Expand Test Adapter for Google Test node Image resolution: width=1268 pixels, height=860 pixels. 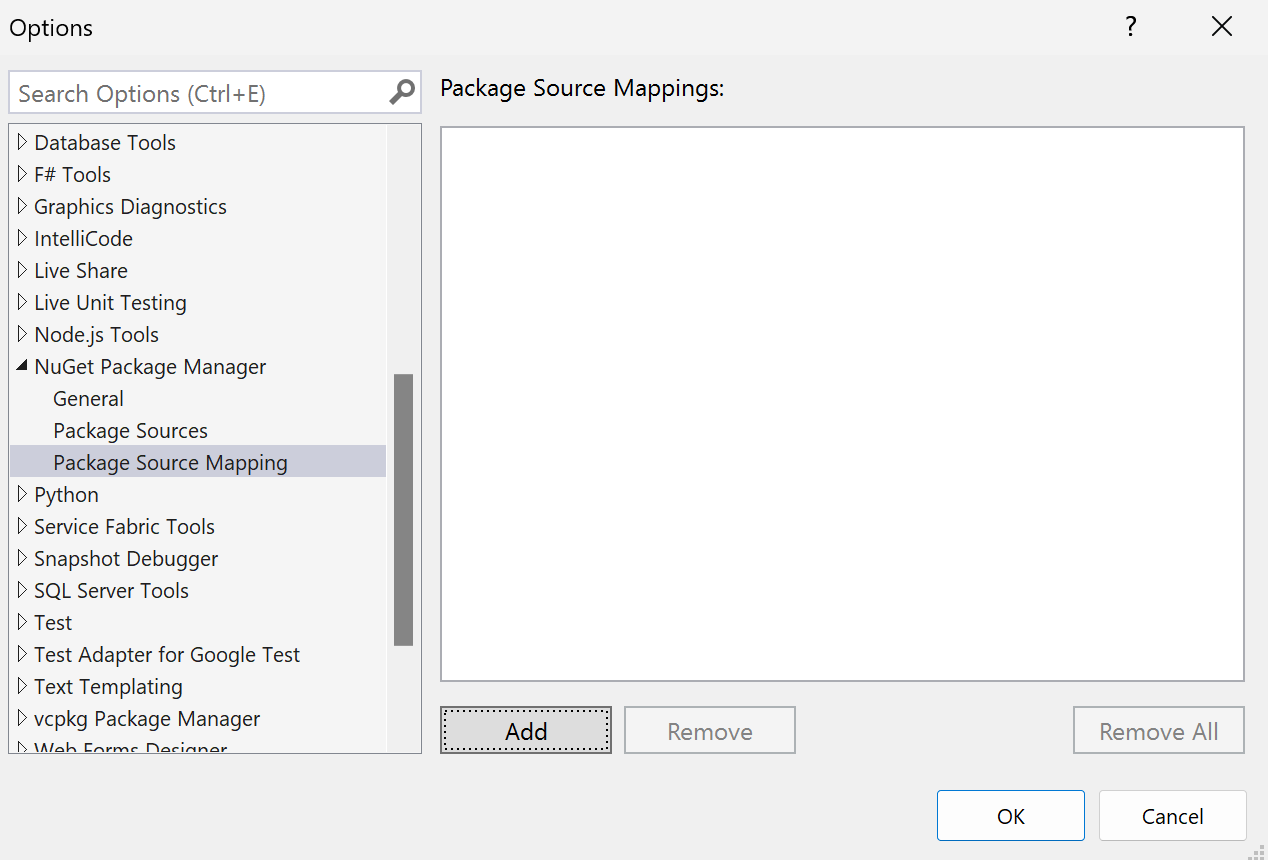click(23, 654)
